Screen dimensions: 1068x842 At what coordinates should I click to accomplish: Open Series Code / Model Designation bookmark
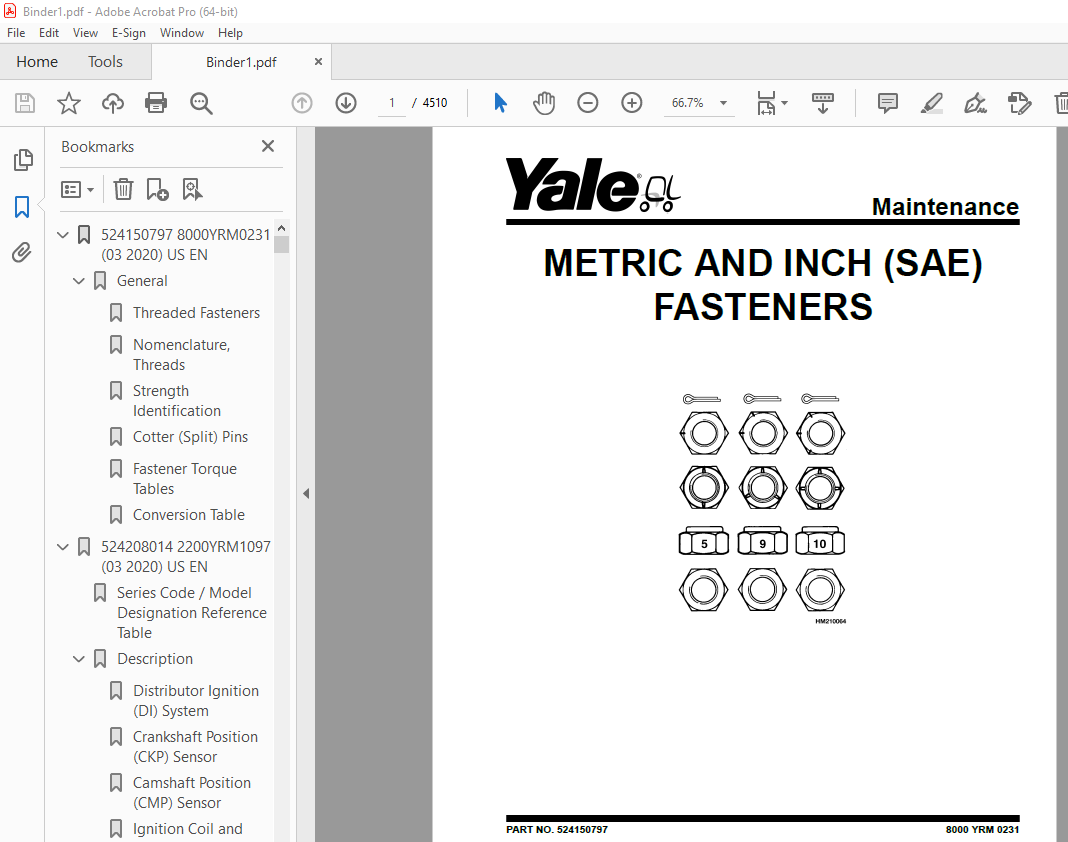[191, 612]
